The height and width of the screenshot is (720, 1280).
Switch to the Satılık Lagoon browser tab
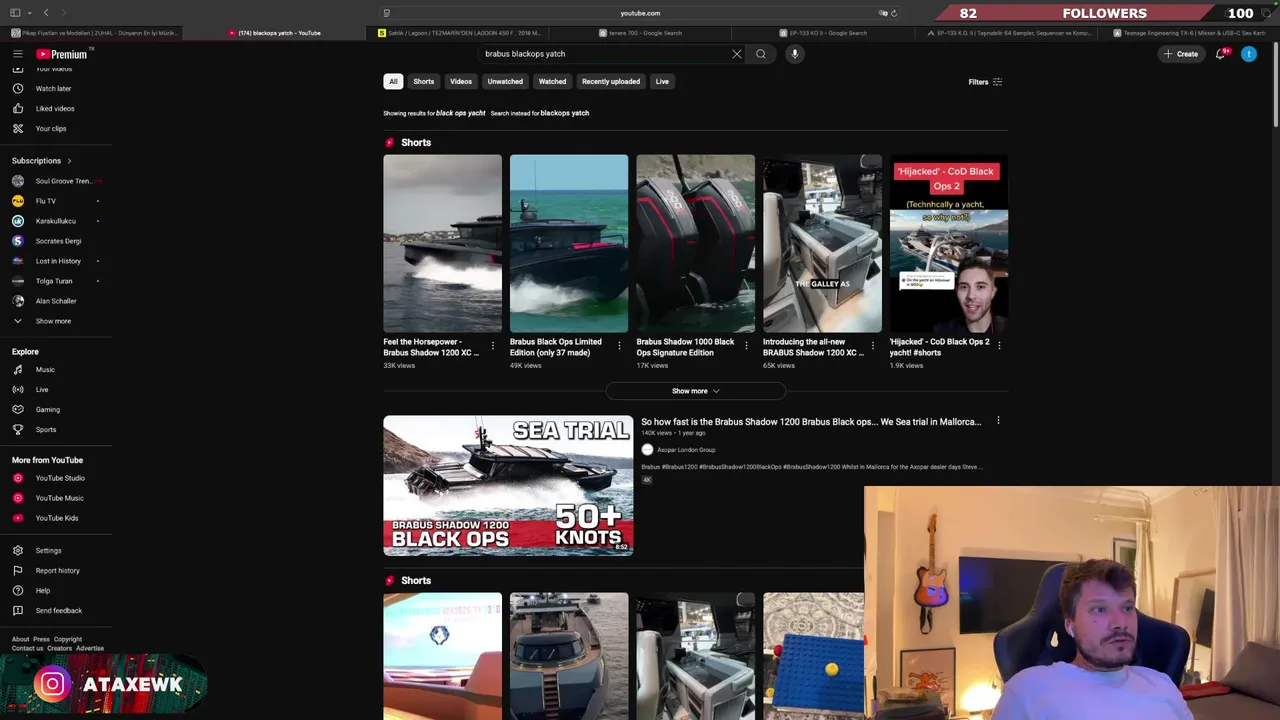[x=459, y=33]
